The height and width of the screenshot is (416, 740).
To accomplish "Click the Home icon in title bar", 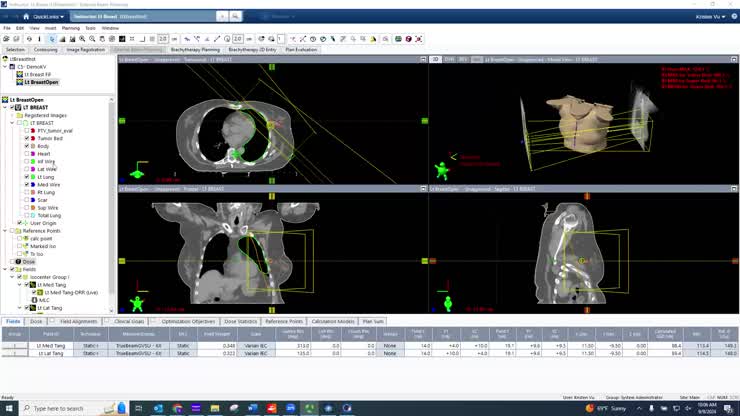I will [x=26, y=17].
